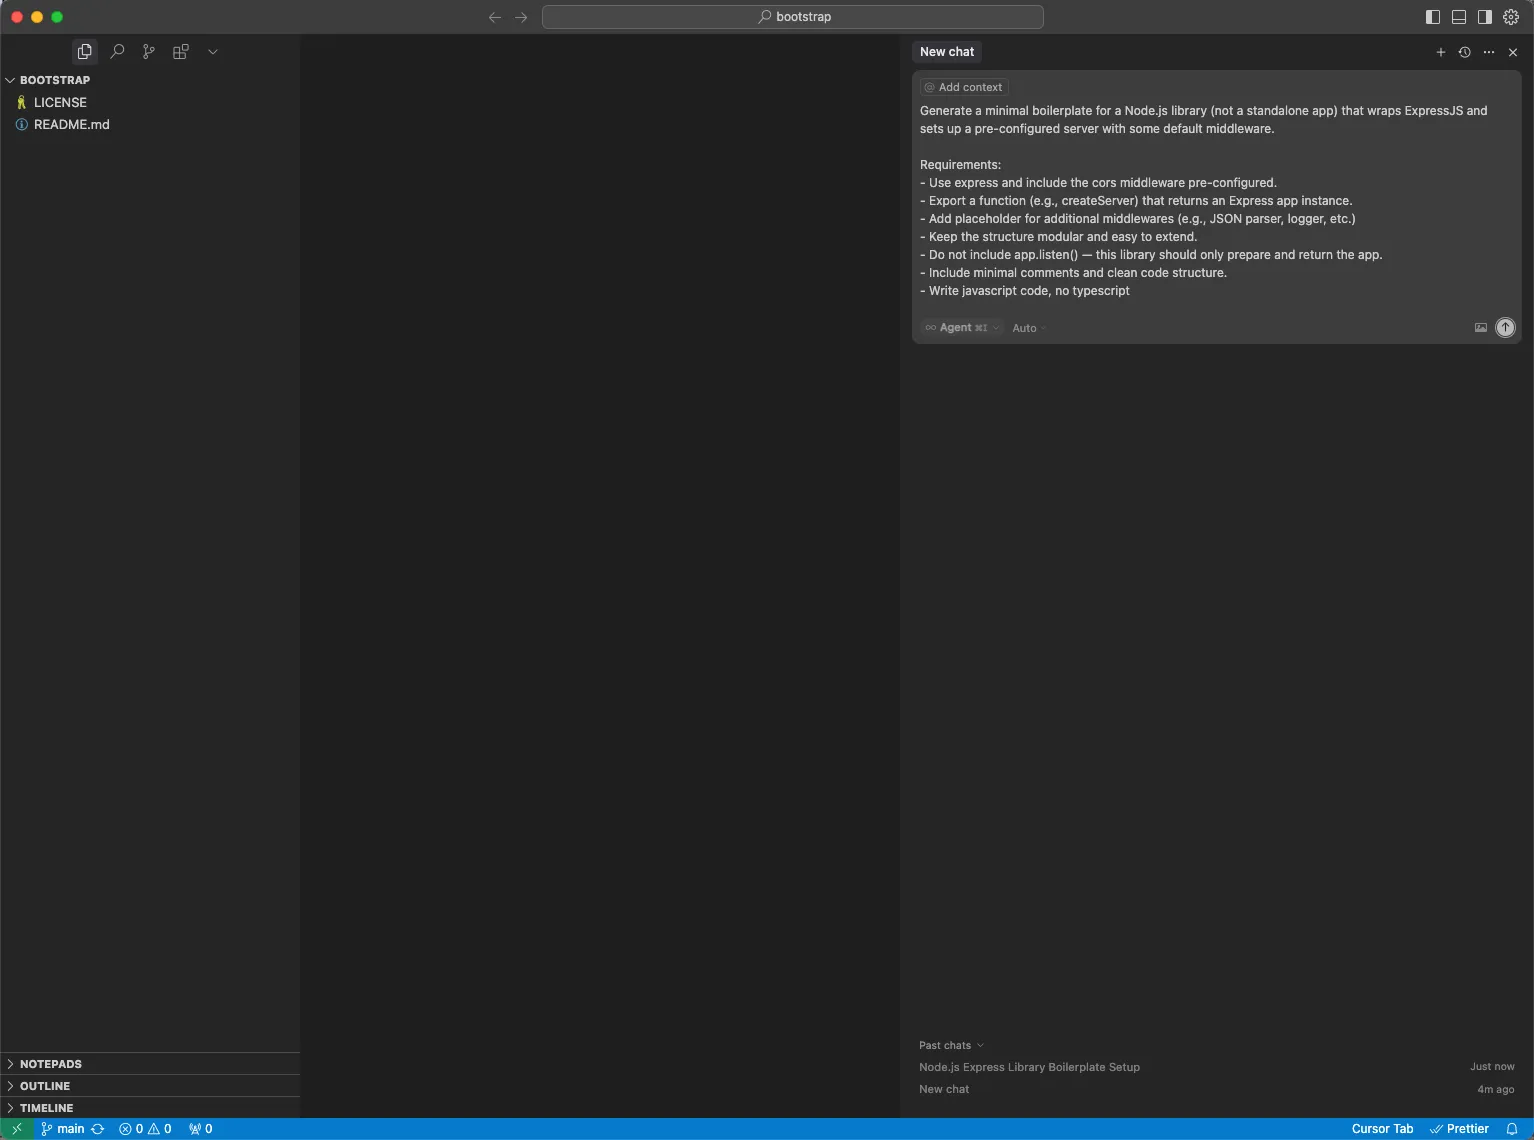Image resolution: width=1534 pixels, height=1140 pixels.
Task: Open the Search view icon
Action: coord(117,52)
